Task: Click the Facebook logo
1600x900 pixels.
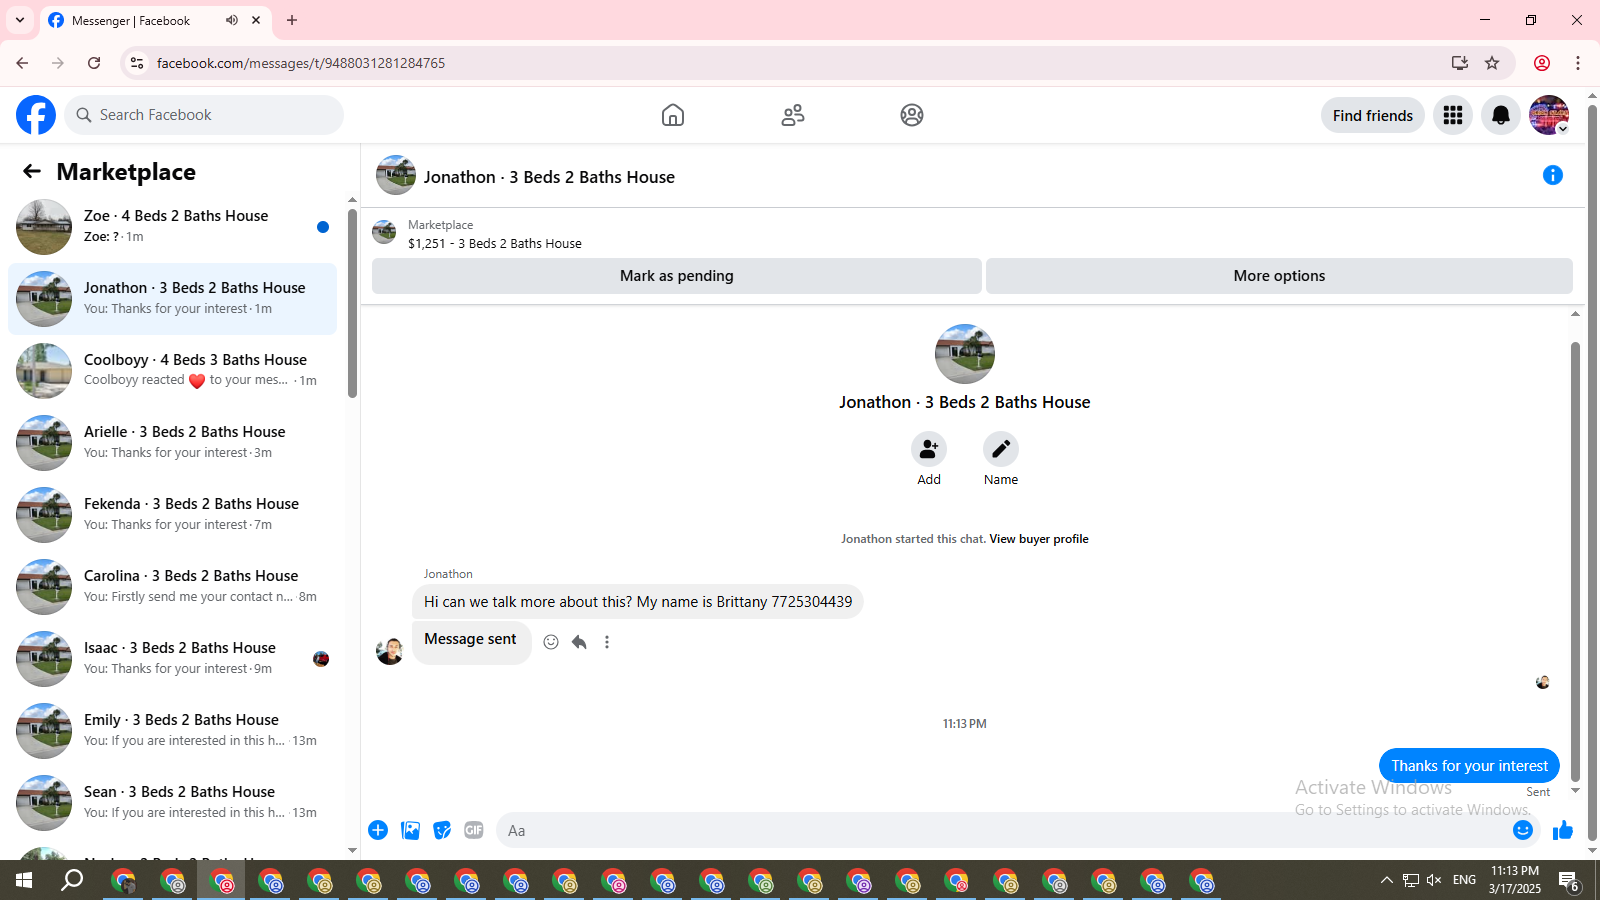Action: pos(36,115)
